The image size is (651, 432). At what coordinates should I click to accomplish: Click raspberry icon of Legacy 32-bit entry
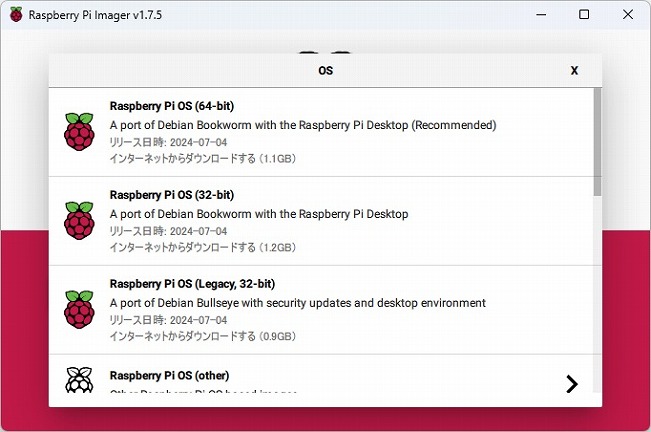pyautogui.click(x=79, y=309)
